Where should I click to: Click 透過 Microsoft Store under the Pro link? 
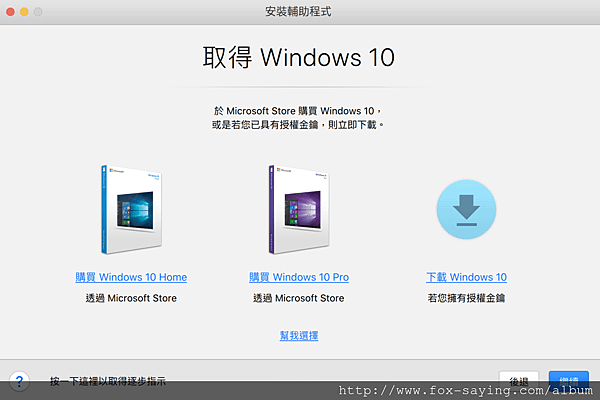tap(299, 298)
